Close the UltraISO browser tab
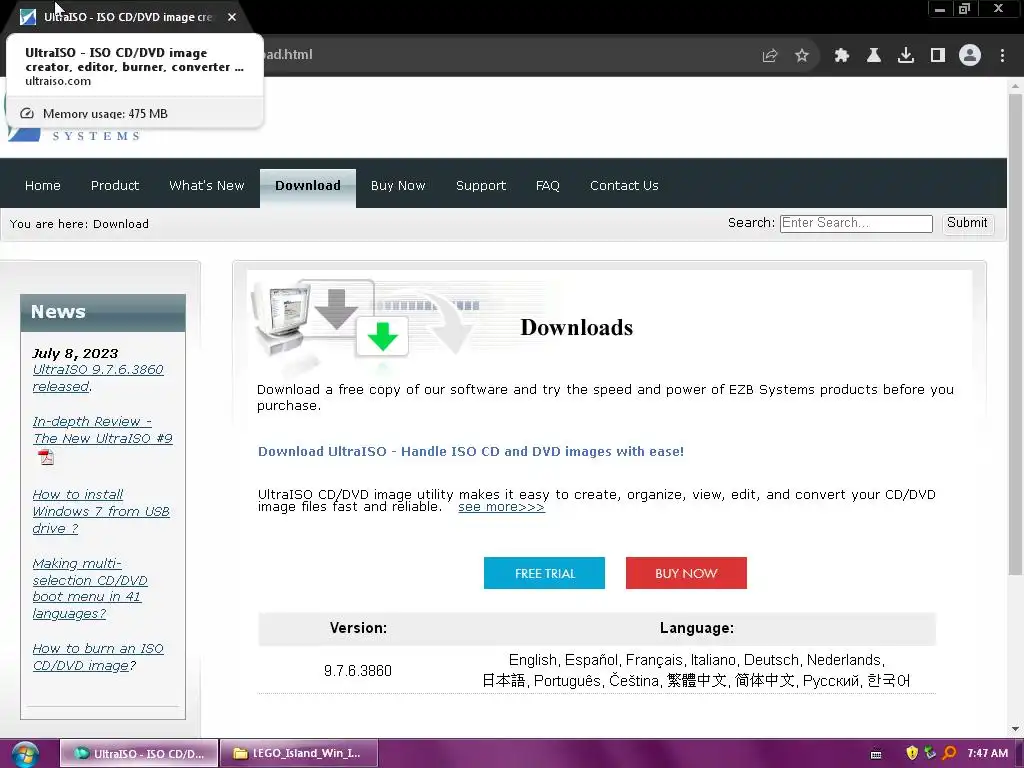This screenshot has height=768, width=1024. (232, 17)
